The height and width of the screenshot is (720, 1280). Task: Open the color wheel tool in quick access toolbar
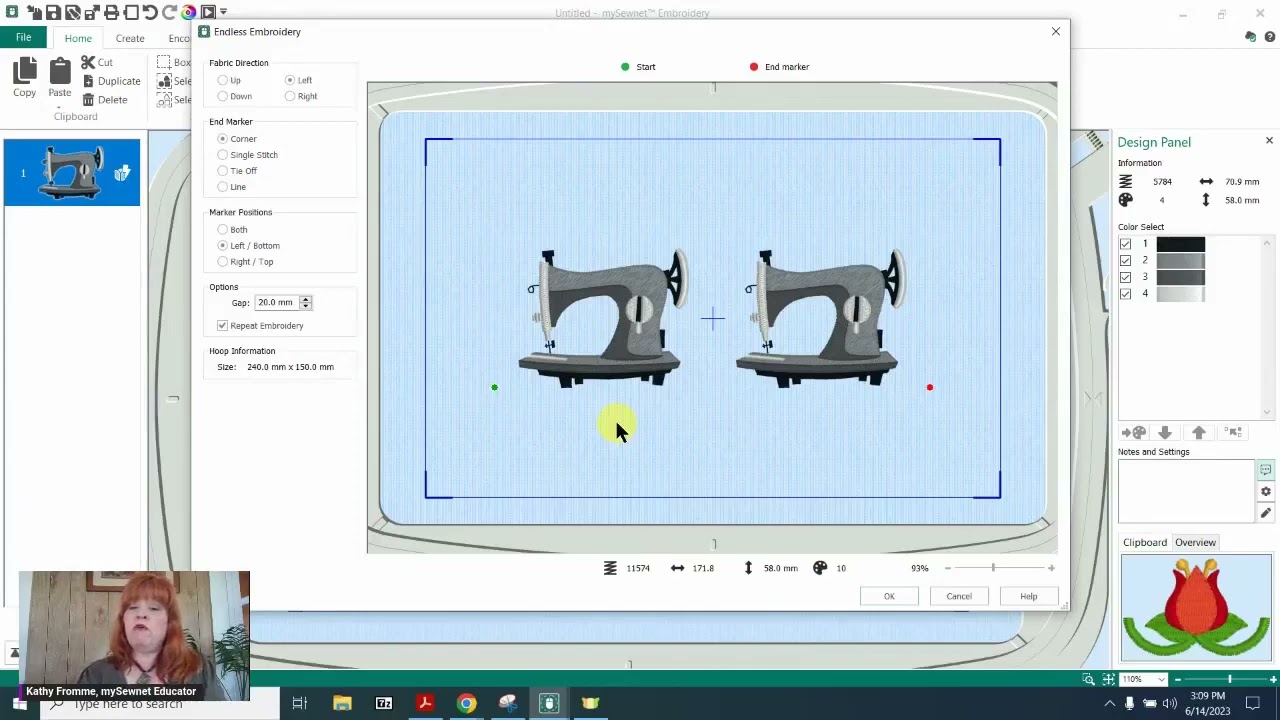pyautogui.click(x=189, y=13)
